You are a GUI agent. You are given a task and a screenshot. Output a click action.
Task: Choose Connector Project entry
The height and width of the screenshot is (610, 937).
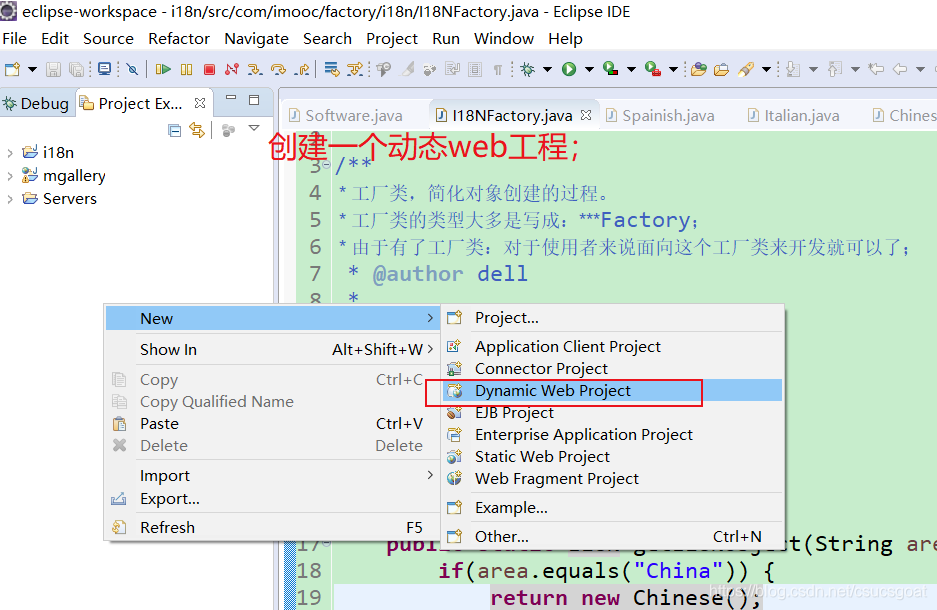(613, 369)
